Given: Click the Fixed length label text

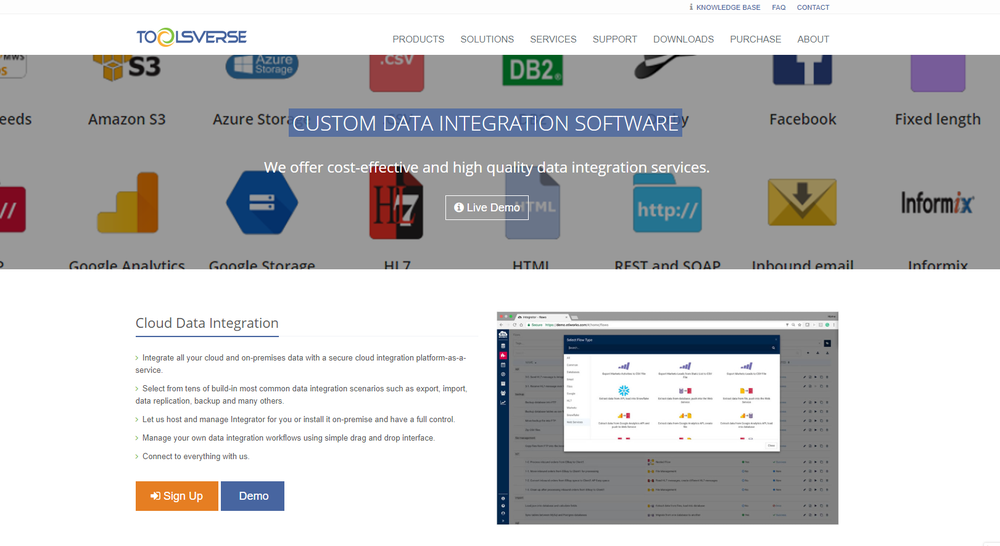Looking at the screenshot, I should [938, 119].
